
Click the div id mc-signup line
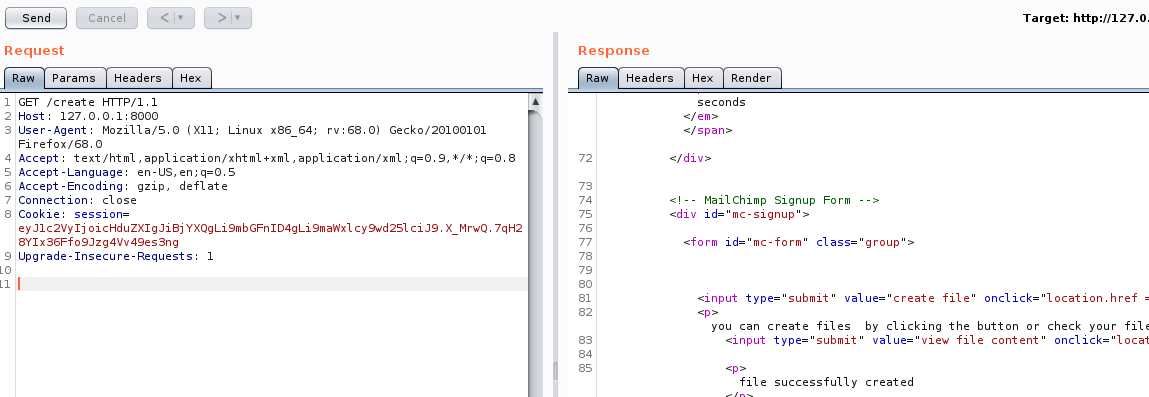(x=739, y=214)
